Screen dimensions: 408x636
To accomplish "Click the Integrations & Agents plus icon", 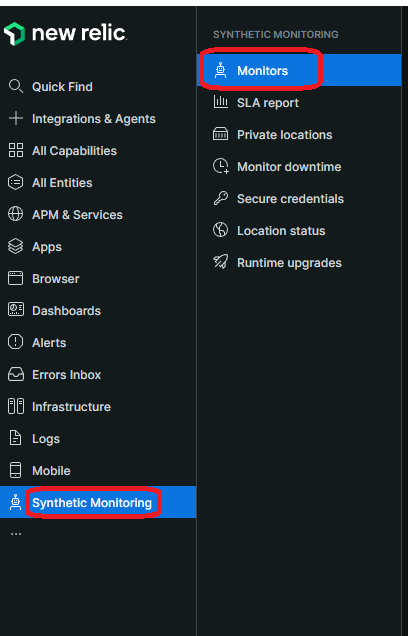I will (16, 118).
